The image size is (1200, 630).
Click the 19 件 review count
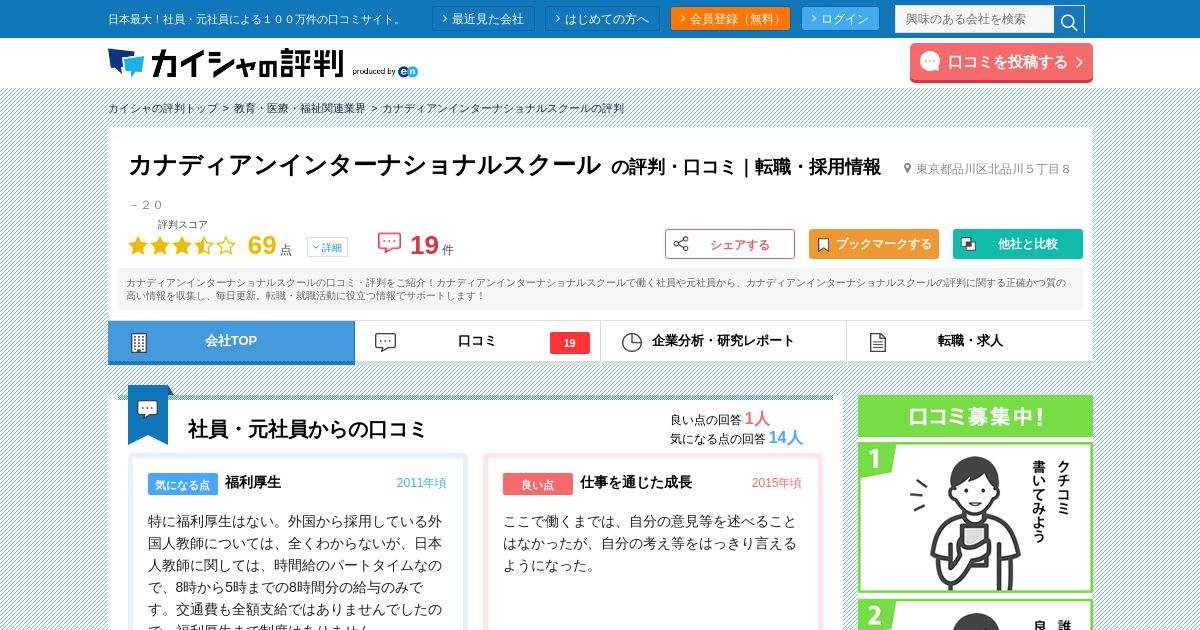[x=432, y=245]
